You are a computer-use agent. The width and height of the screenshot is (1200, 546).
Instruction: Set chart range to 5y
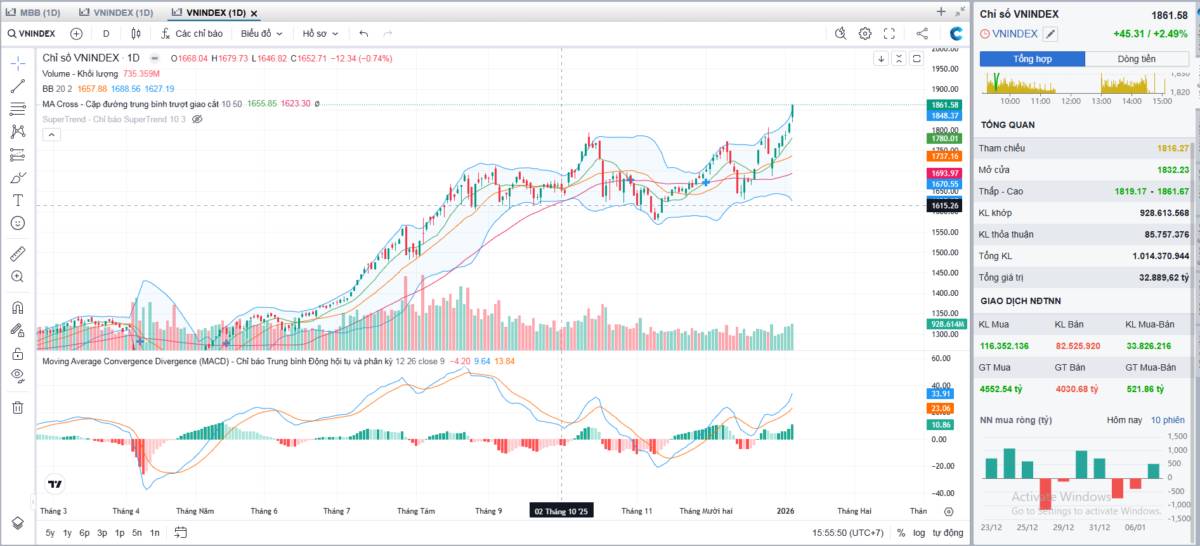[x=50, y=532]
